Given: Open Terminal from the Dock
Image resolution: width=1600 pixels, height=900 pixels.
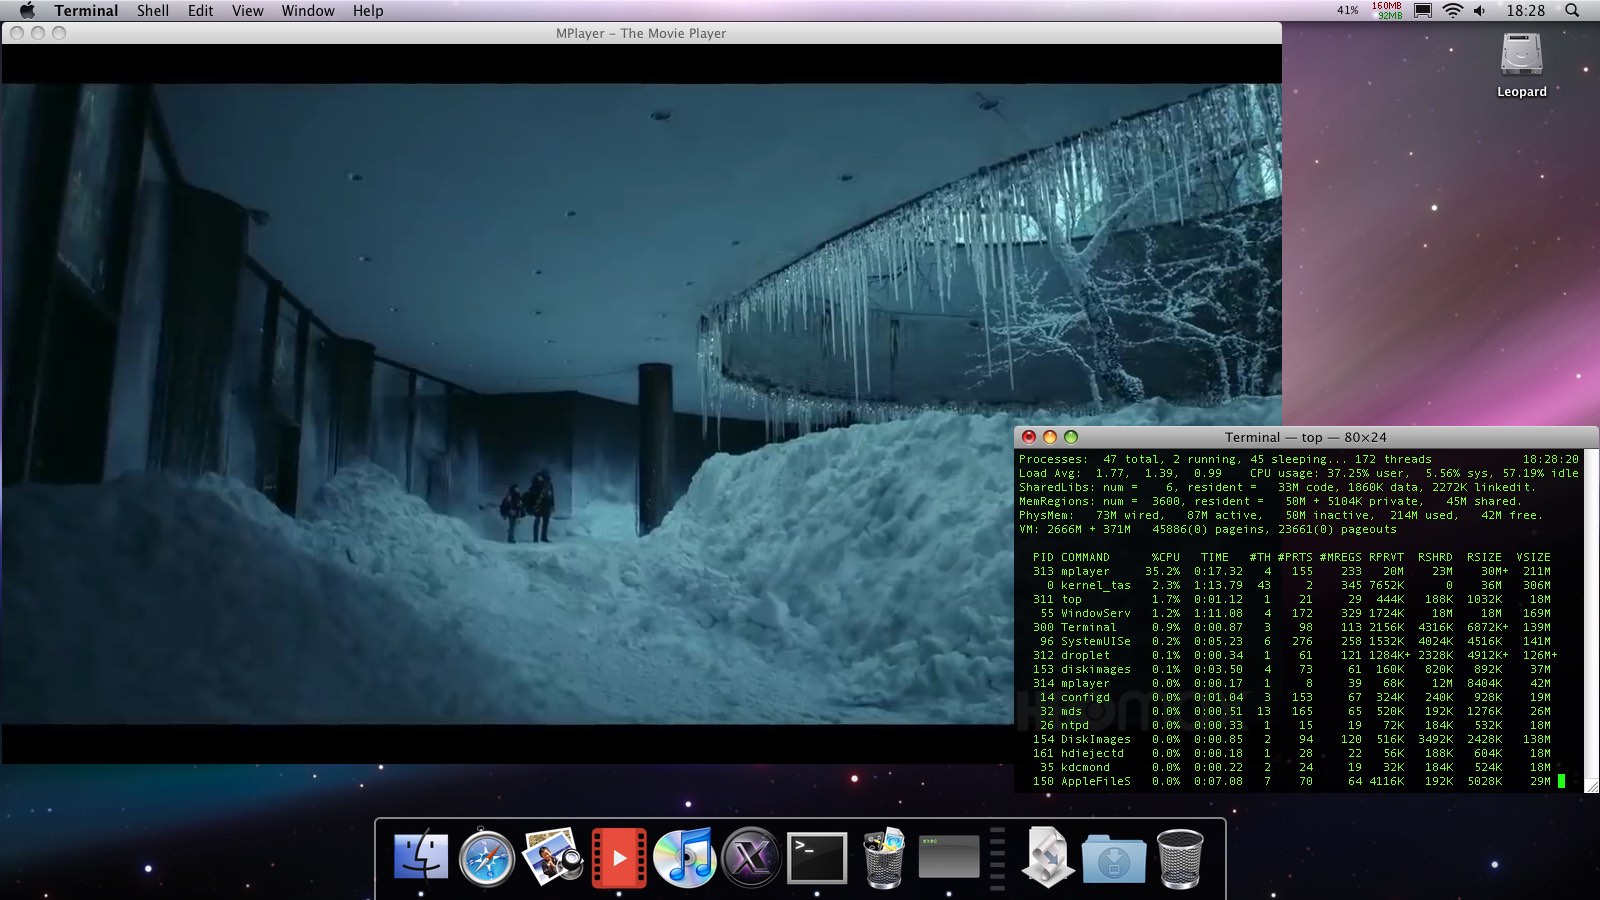Looking at the screenshot, I should (817, 857).
